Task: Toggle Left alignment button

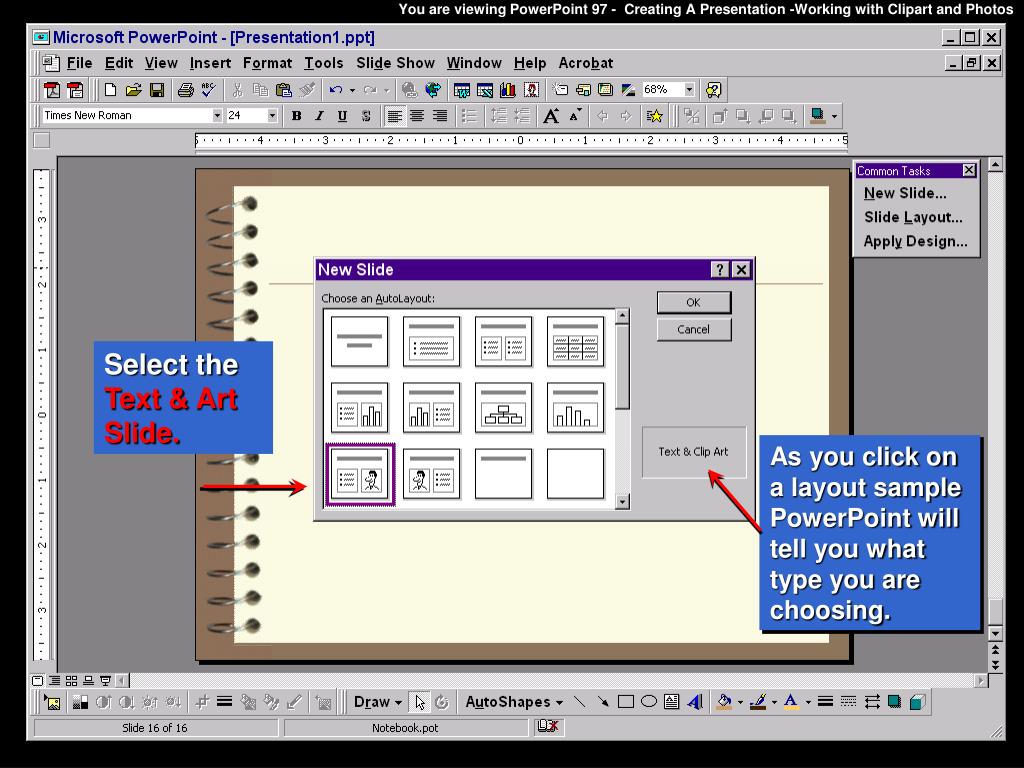Action: (394, 116)
